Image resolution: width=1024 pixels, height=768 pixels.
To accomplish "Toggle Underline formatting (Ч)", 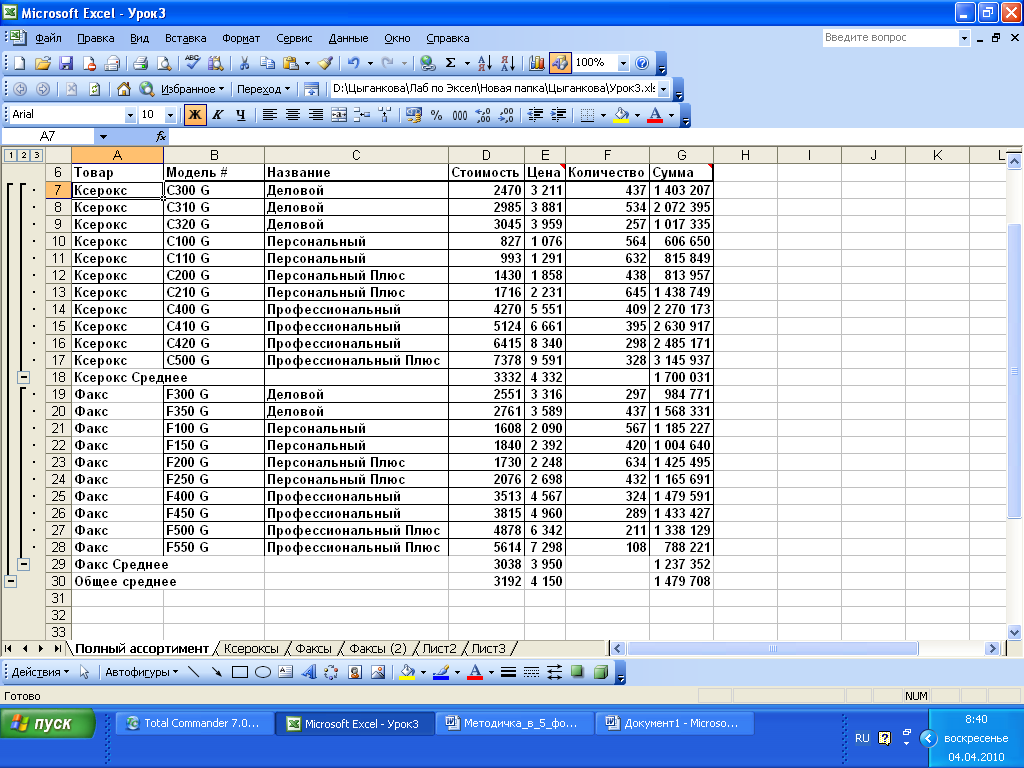I will [240, 116].
